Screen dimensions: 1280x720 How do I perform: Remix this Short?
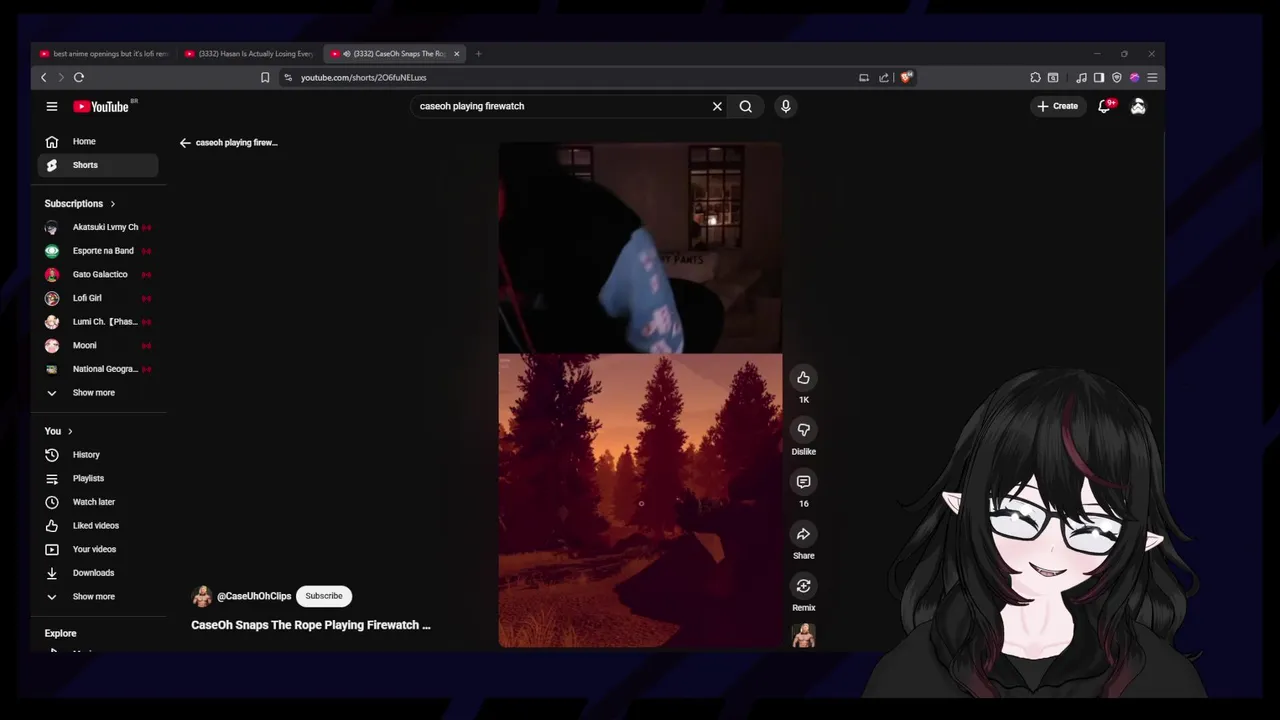(x=803, y=585)
